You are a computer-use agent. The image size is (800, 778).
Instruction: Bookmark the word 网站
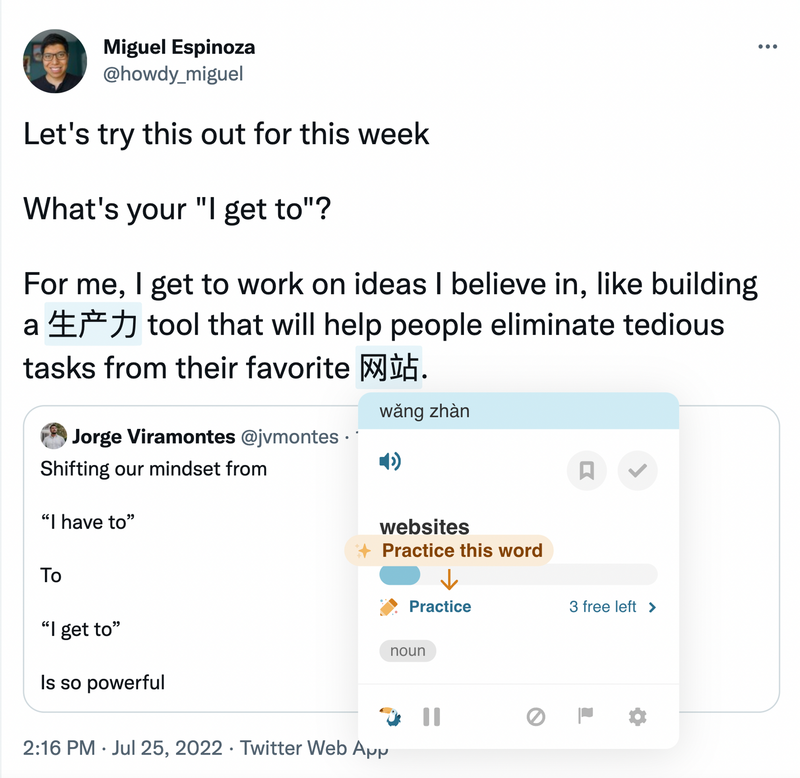point(586,470)
